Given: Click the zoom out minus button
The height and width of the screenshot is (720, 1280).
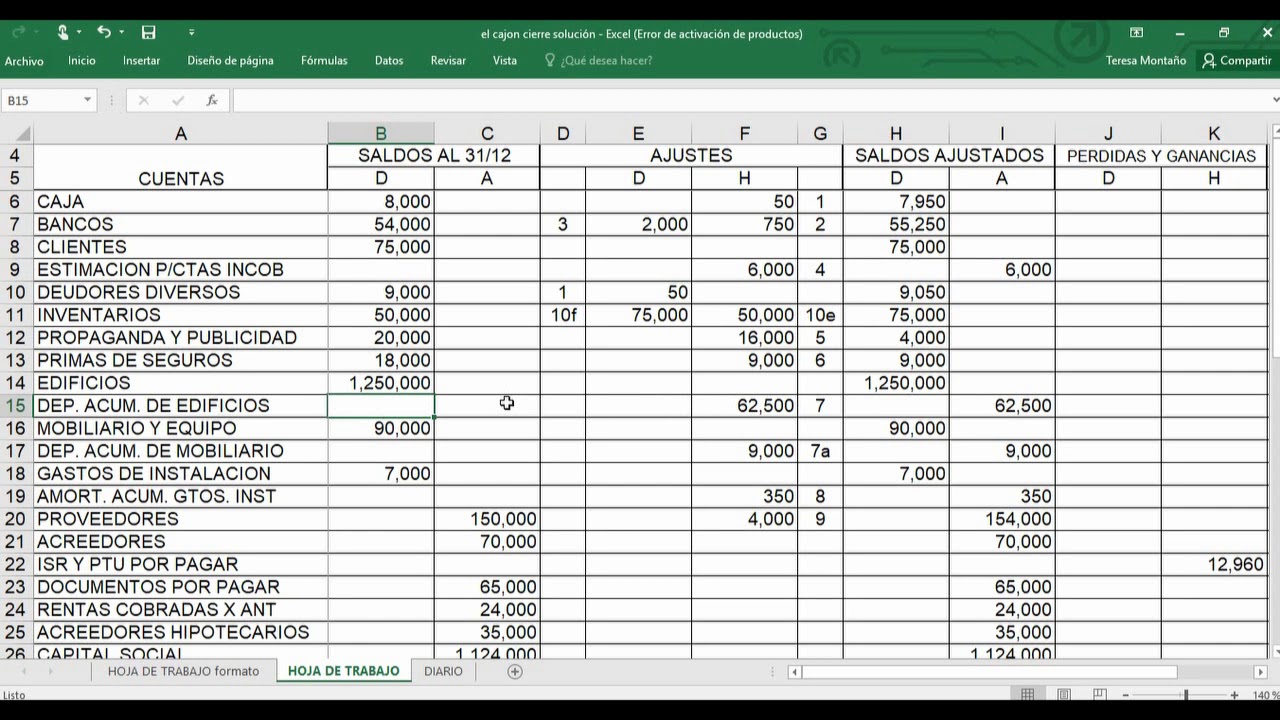Looking at the screenshot, I should [x=1125, y=695].
